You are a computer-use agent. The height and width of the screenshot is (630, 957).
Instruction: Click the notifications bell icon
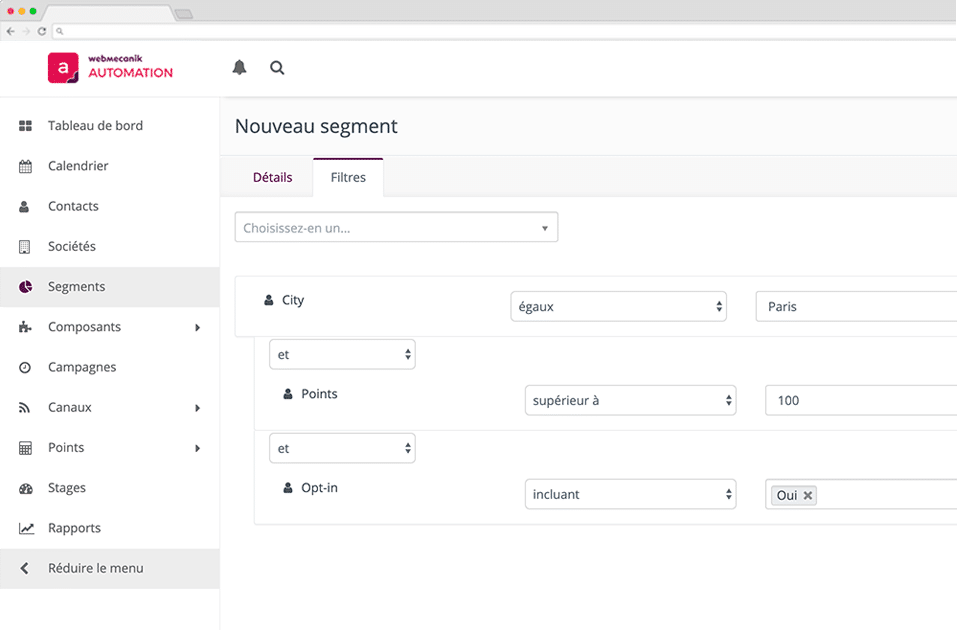click(239, 68)
